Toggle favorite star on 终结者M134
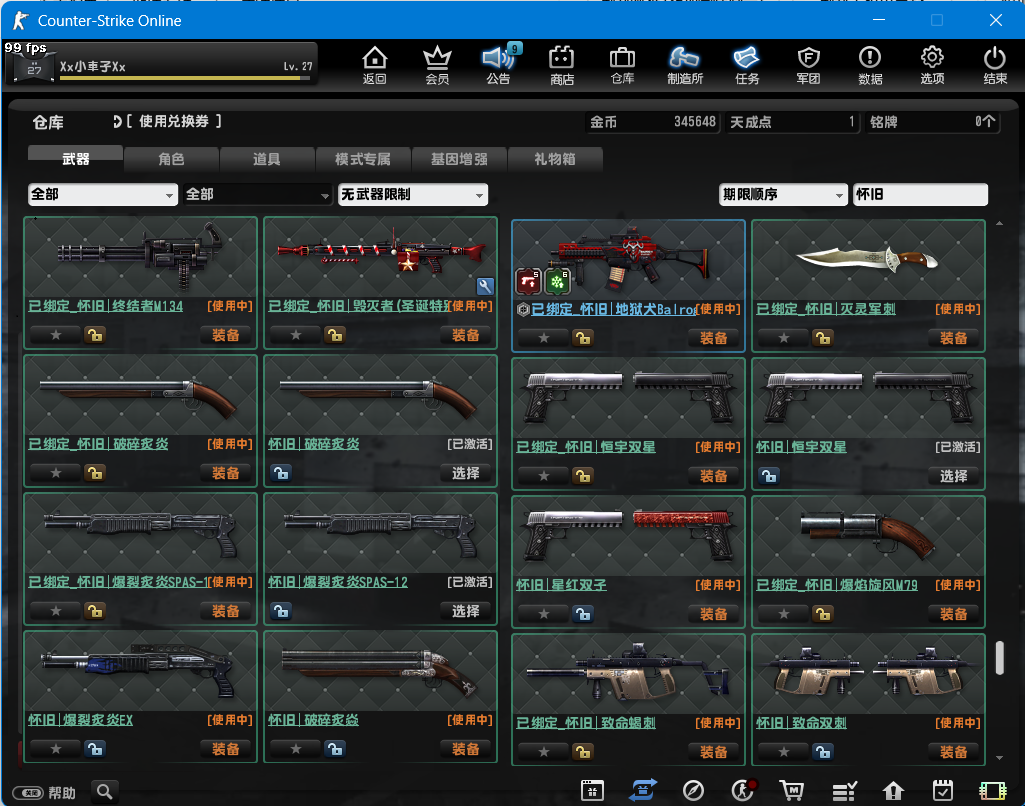 tap(56, 335)
